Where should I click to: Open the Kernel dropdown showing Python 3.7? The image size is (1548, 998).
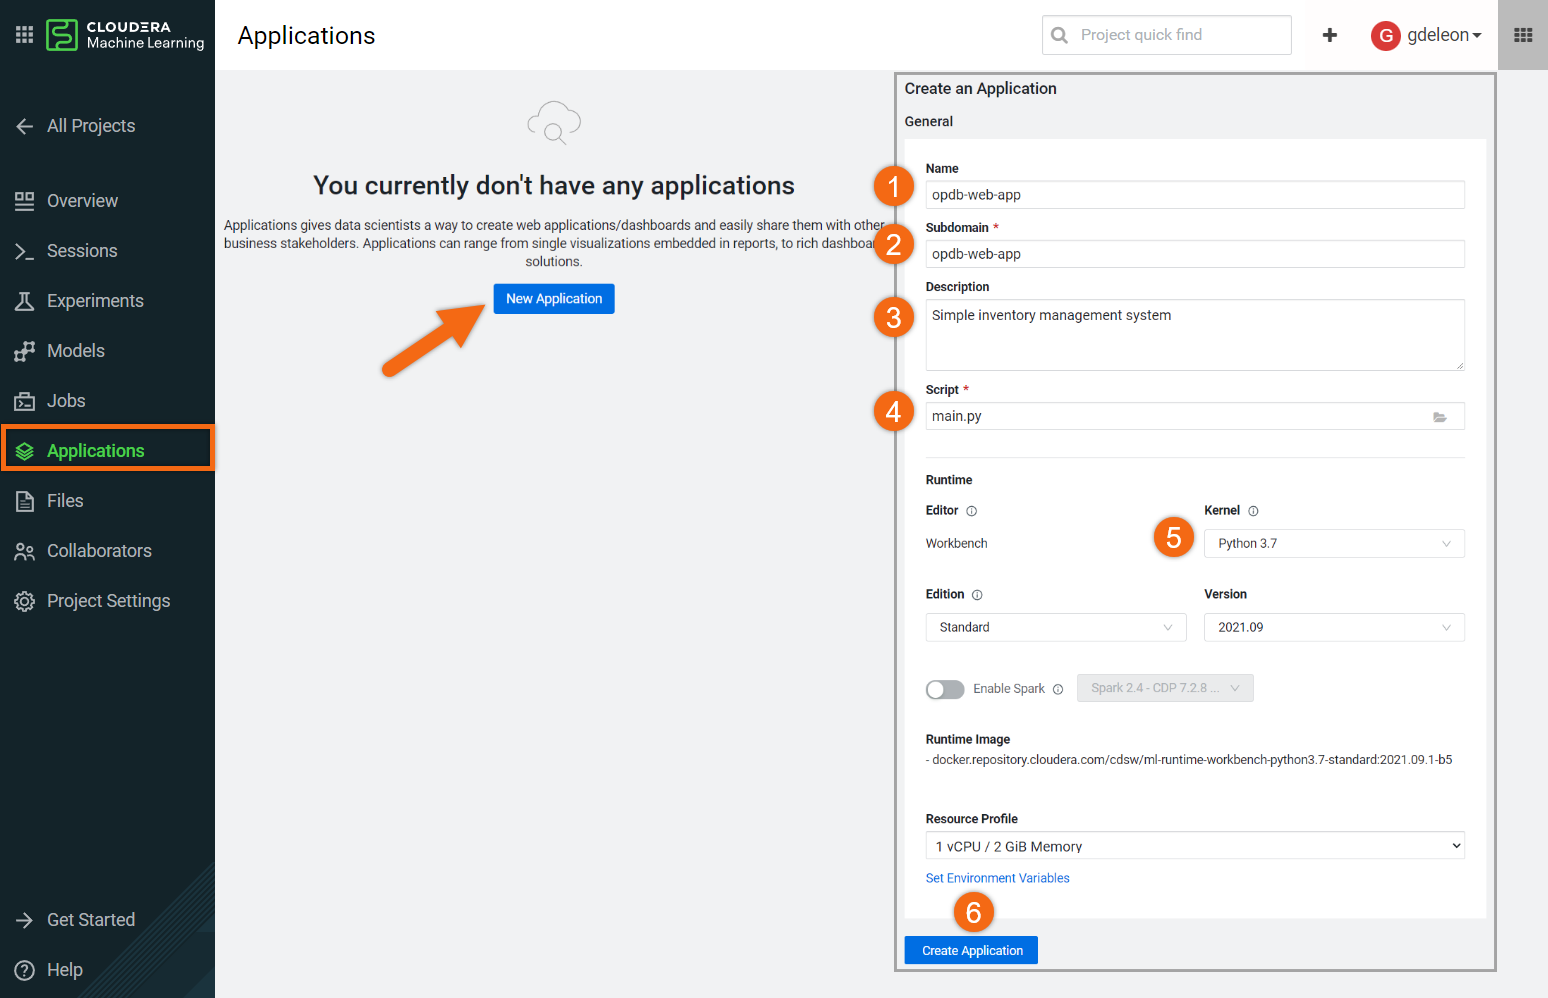point(1333,543)
